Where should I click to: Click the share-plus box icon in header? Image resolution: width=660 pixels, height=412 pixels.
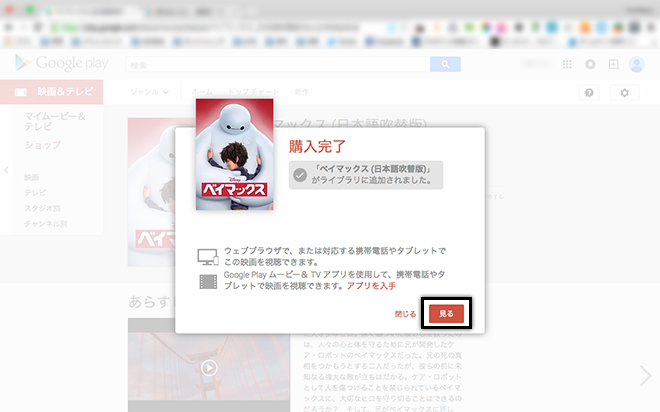pyautogui.click(x=614, y=64)
